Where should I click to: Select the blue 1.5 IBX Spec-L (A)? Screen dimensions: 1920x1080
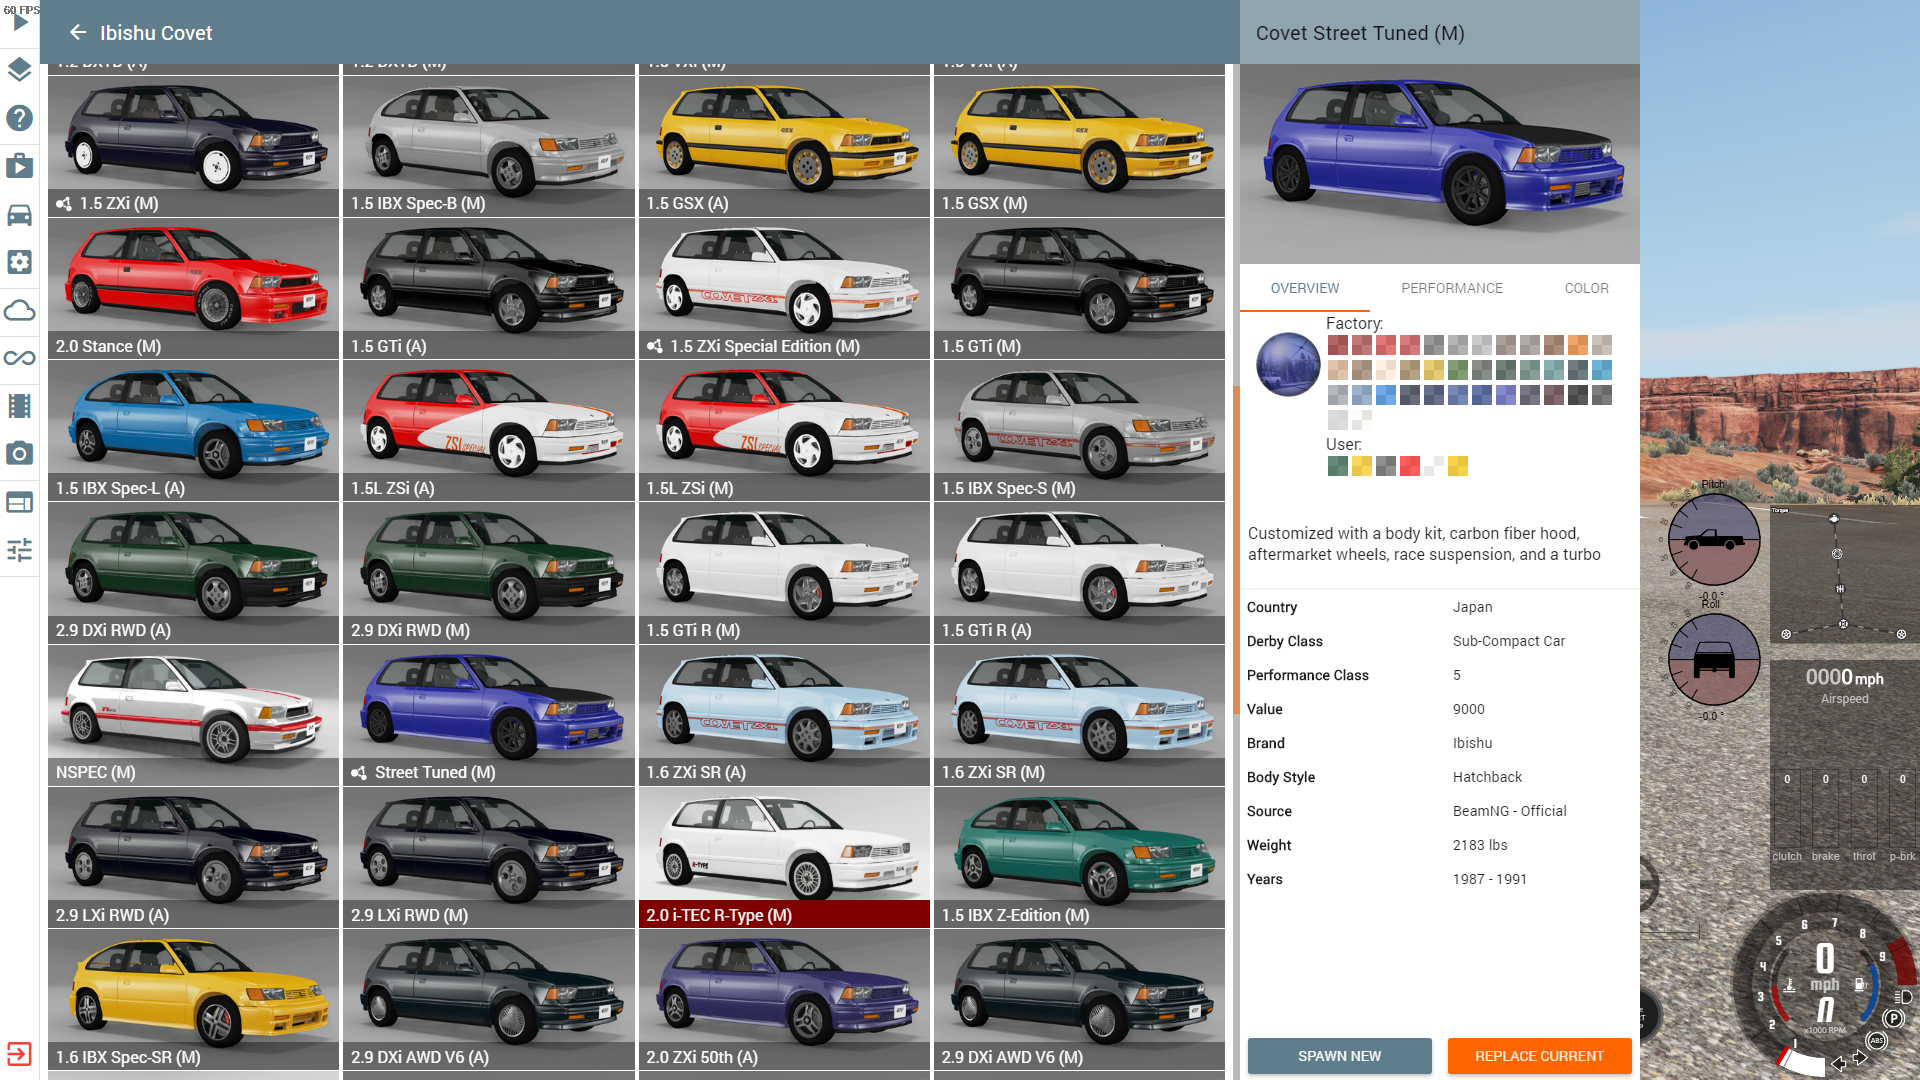(x=193, y=430)
